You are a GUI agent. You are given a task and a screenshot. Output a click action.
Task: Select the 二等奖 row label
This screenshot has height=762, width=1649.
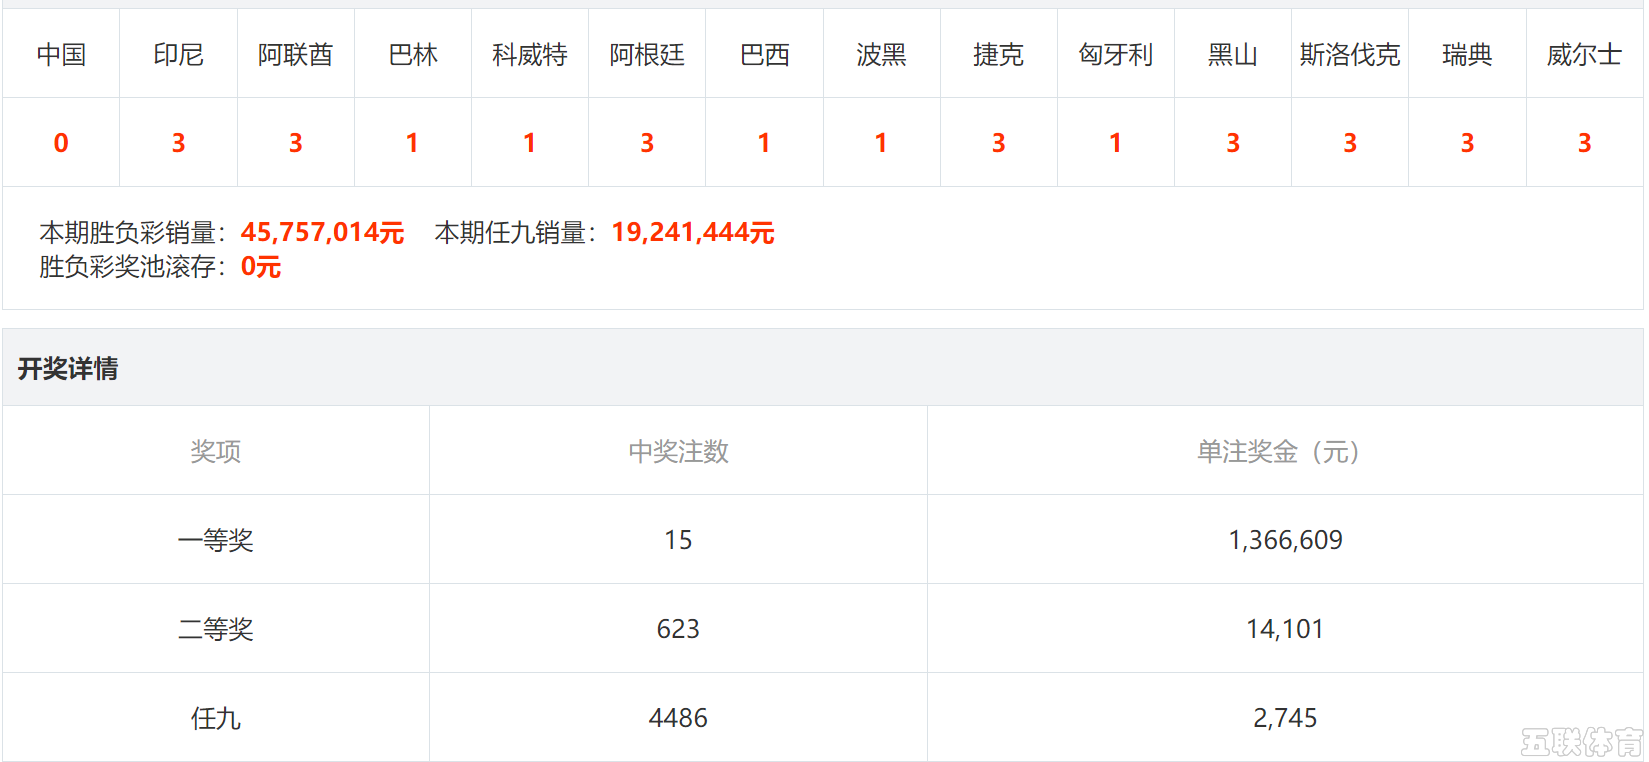point(216,629)
